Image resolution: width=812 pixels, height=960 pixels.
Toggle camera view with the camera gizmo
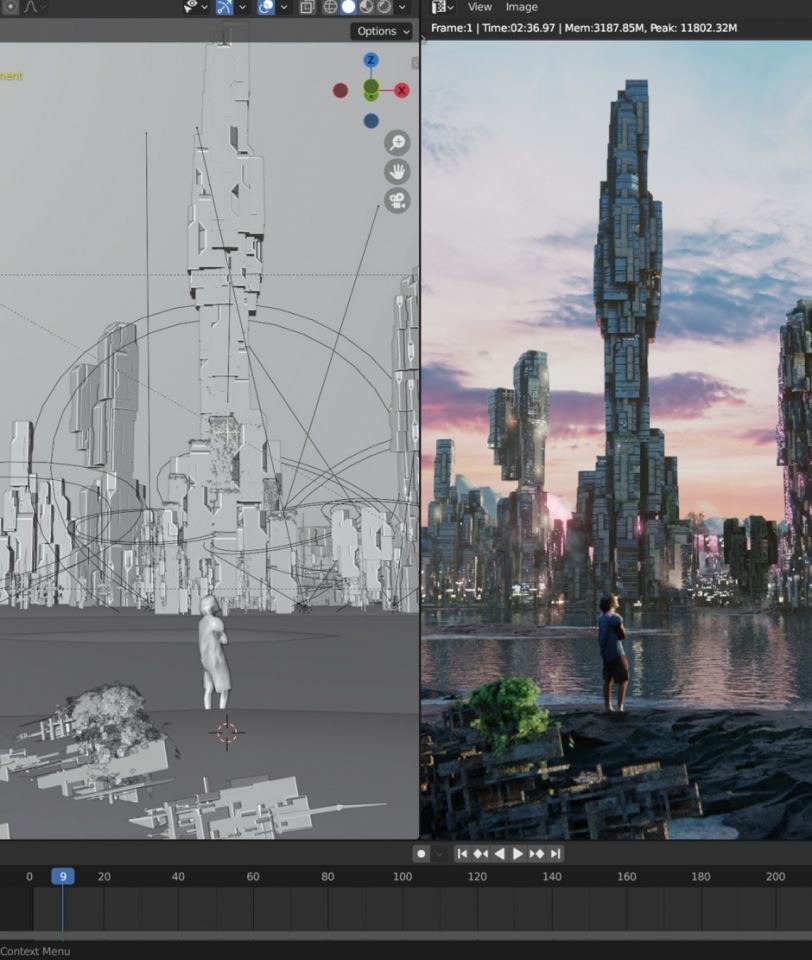tap(397, 200)
